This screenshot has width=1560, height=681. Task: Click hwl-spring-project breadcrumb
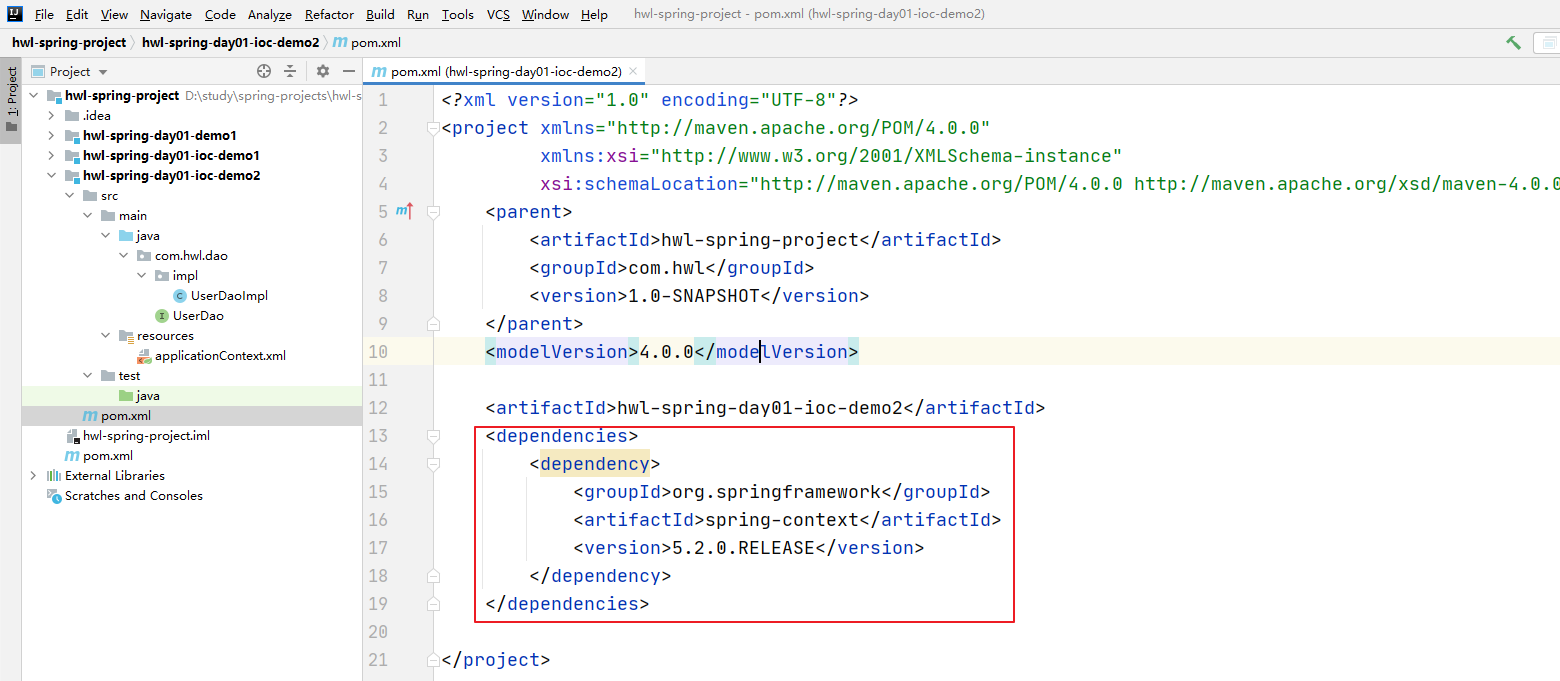click(69, 43)
